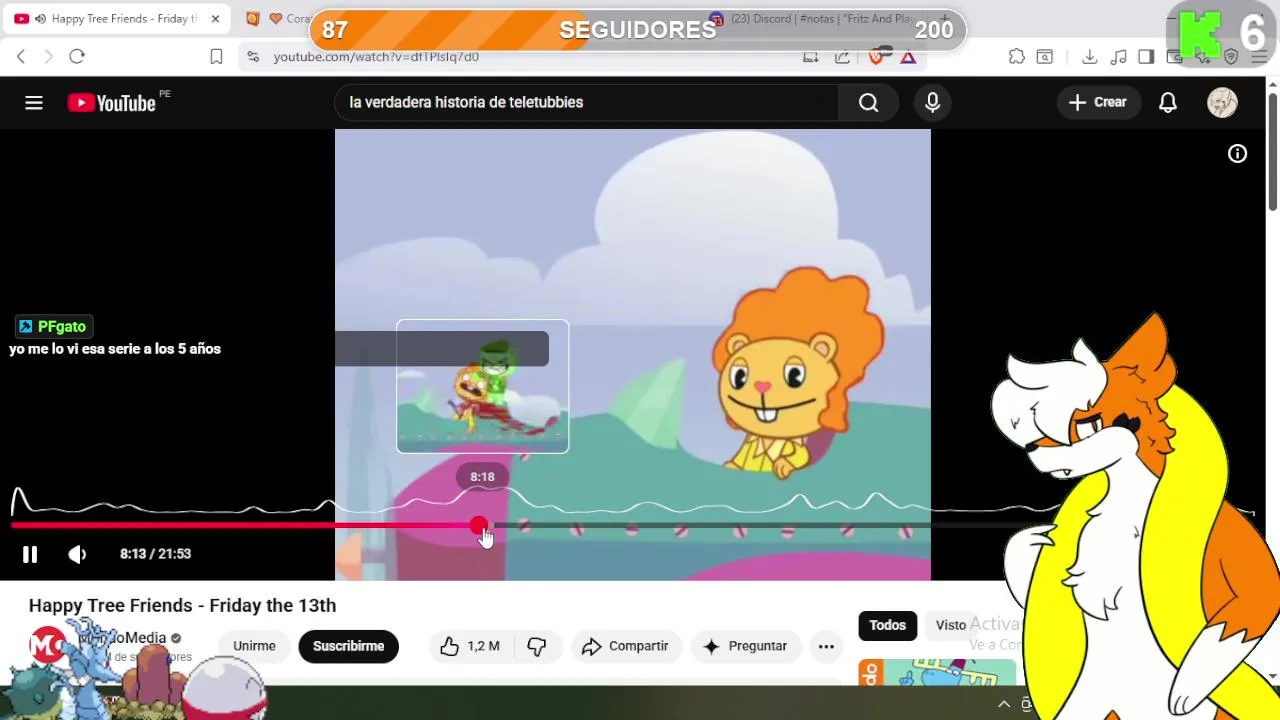Open the browser extensions puzzle icon
This screenshot has width=1280, height=720.
pyautogui.click(x=1017, y=57)
